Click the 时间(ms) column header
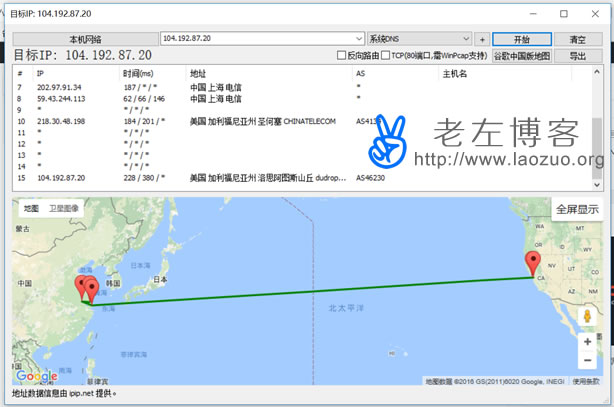 tap(138, 74)
